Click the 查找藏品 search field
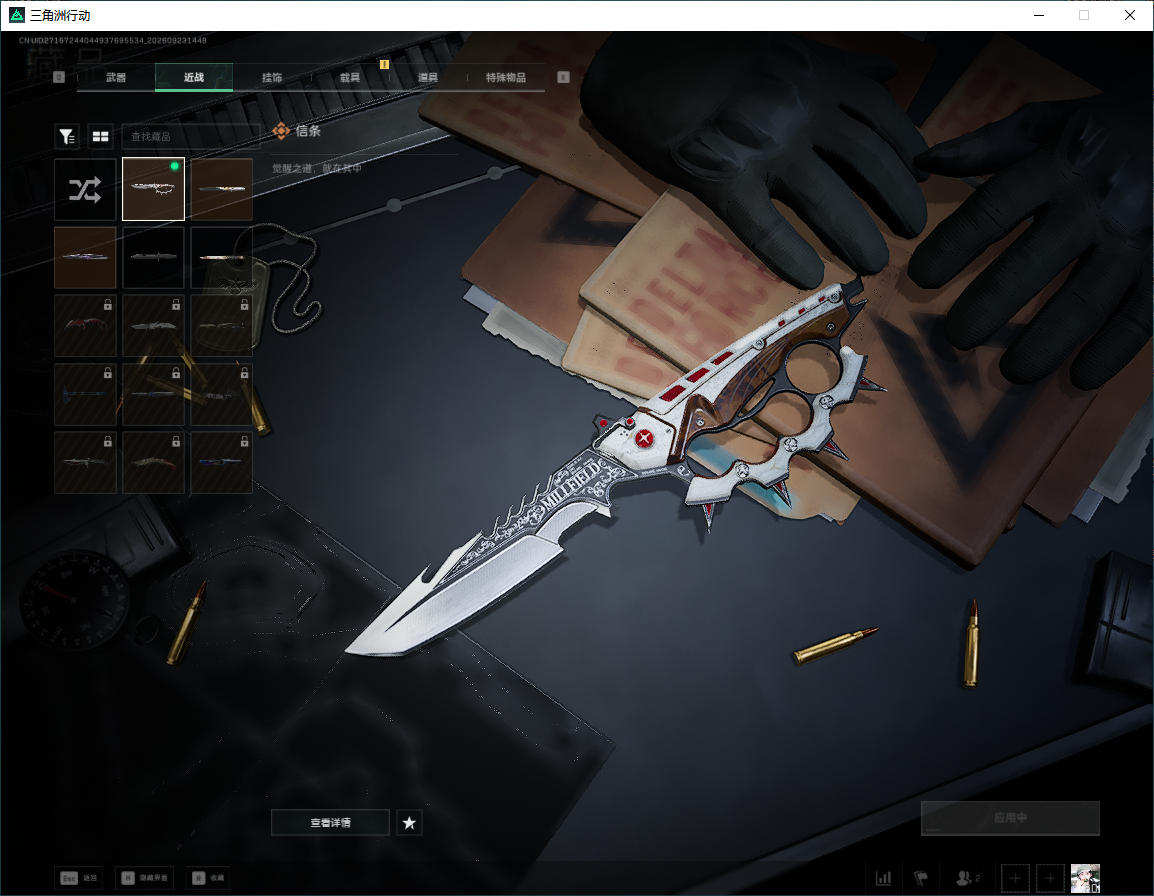The width and height of the screenshot is (1154, 896). (191, 136)
